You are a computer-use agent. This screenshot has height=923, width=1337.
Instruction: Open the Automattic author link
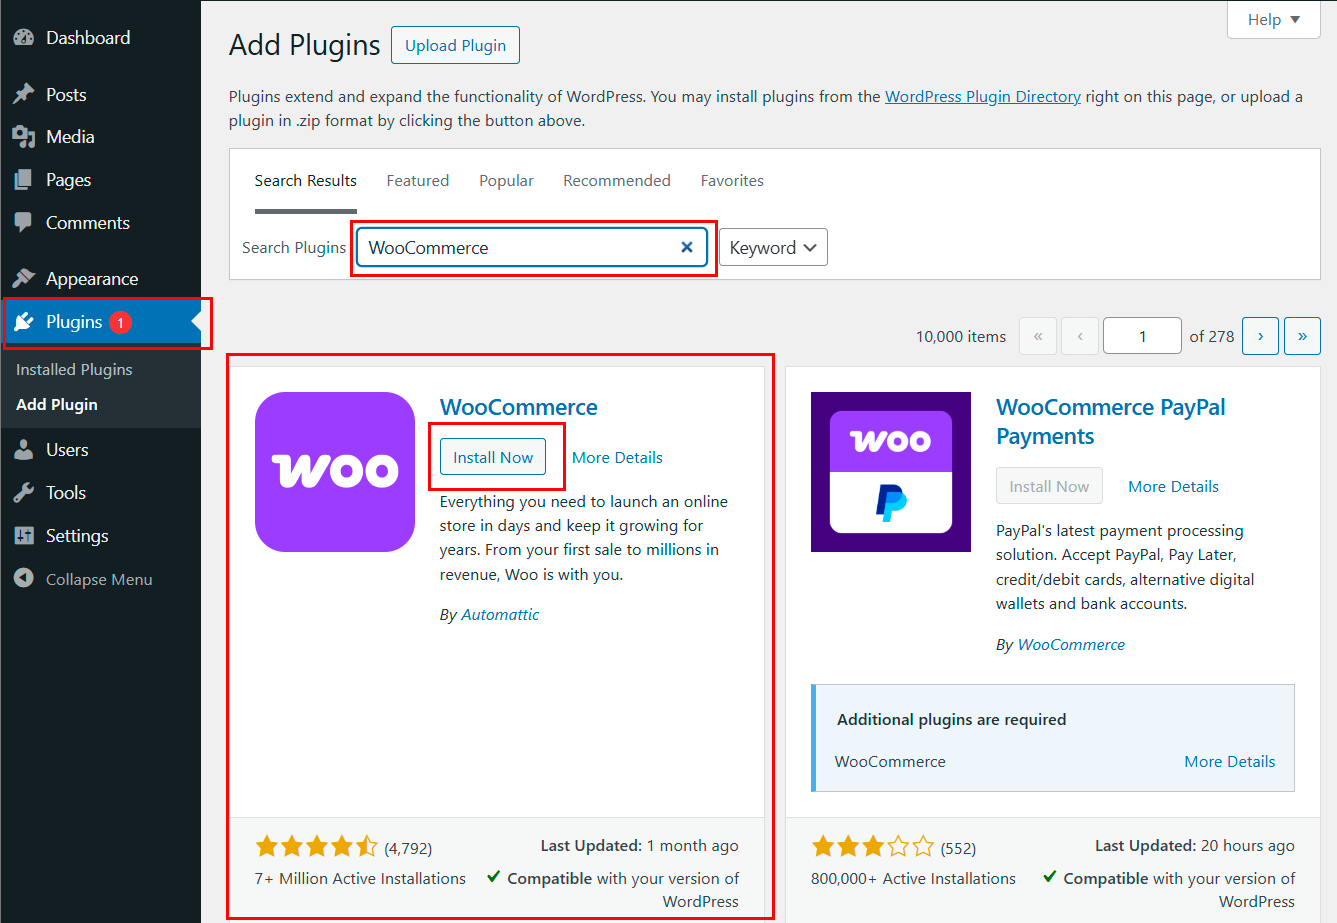click(x=500, y=615)
